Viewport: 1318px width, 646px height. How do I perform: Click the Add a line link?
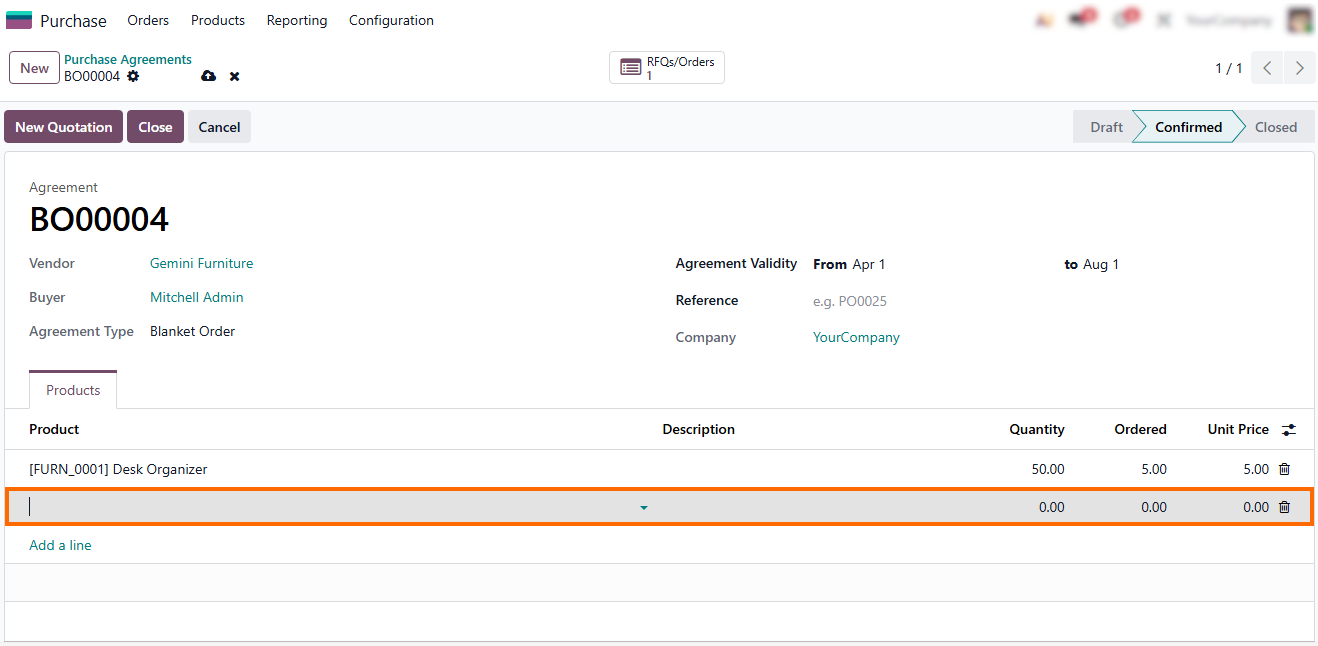(60, 545)
